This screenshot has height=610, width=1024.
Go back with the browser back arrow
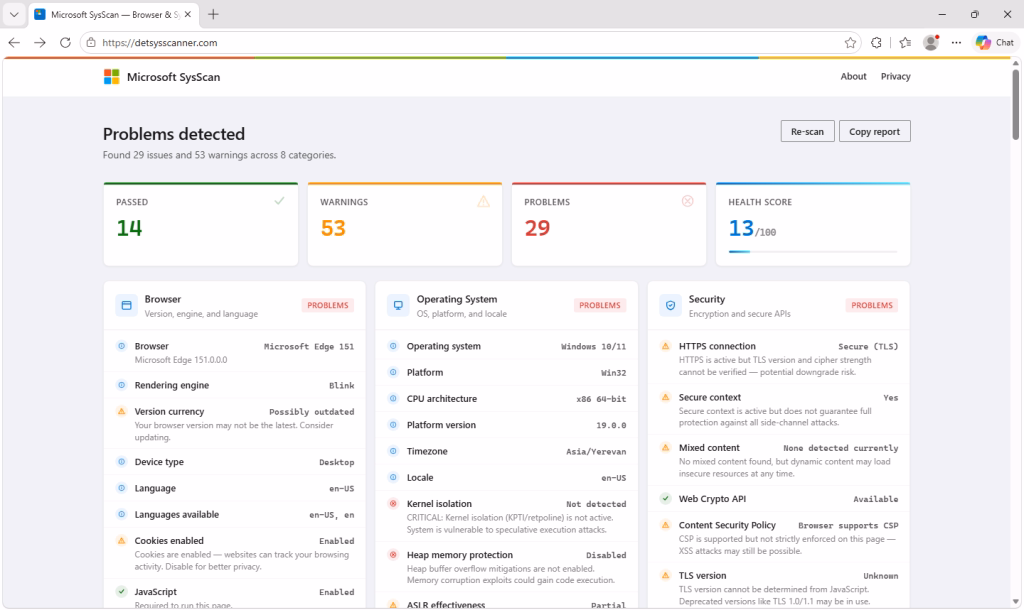coord(14,42)
